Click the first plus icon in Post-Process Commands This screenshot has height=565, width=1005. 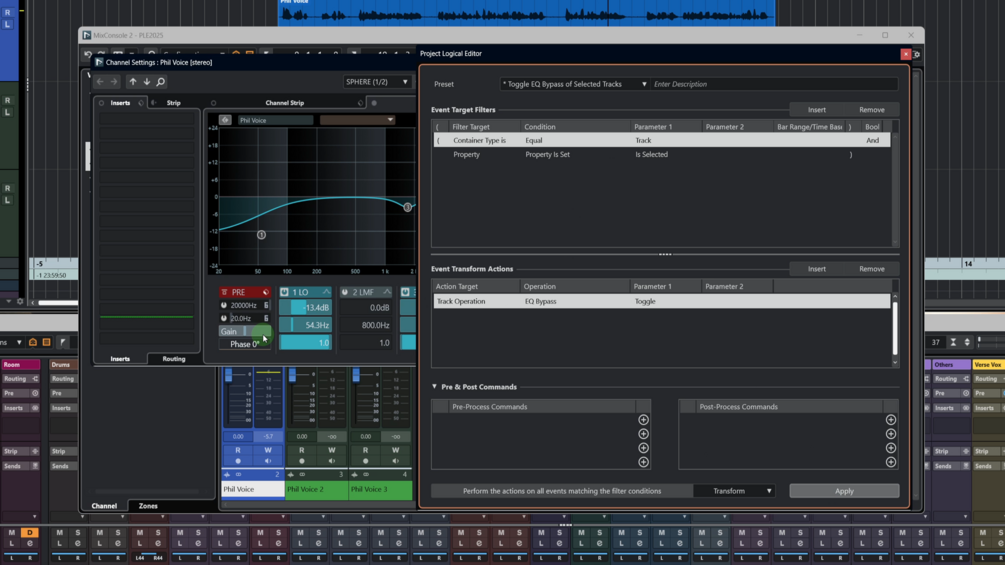pyautogui.click(x=891, y=420)
